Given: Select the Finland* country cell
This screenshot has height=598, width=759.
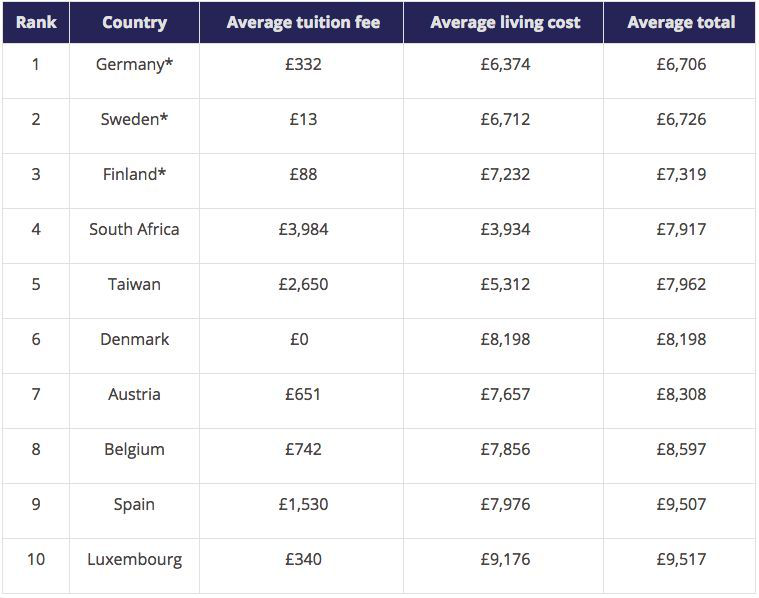Looking at the screenshot, I should point(134,174).
